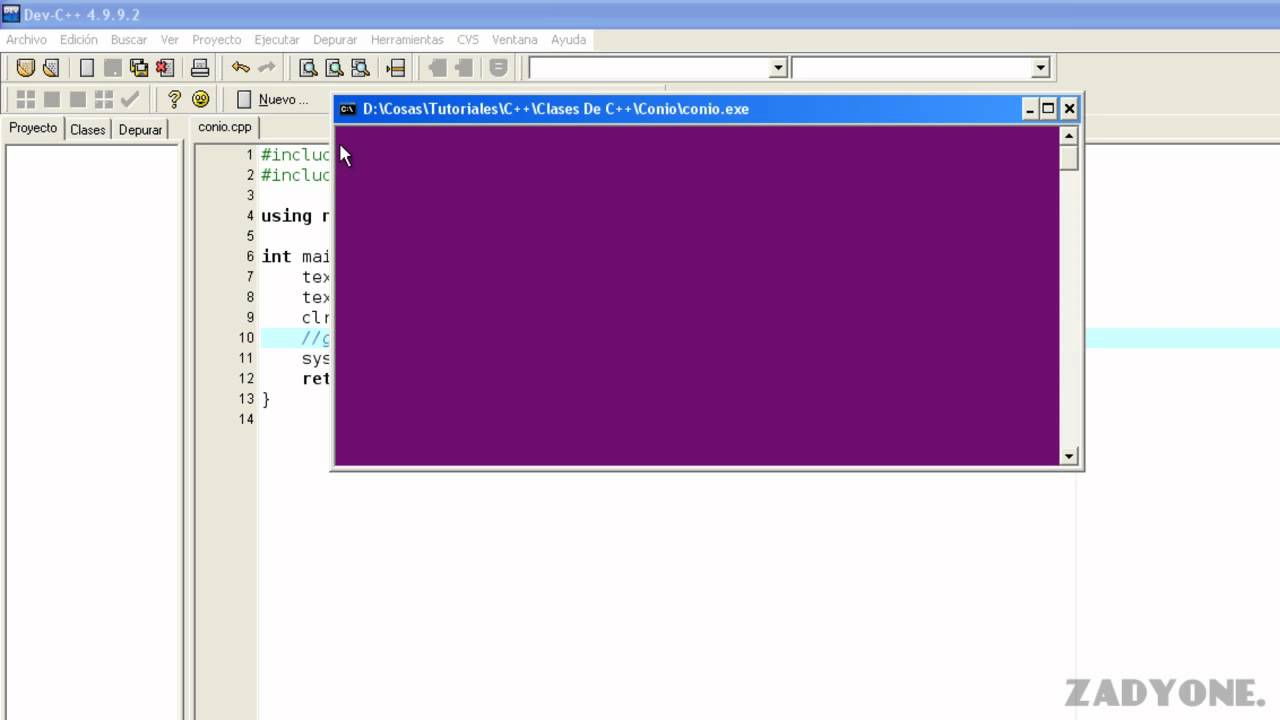Click the yellow smiley about icon
The height and width of the screenshot is (720, 1280).
tap(200, 99)
